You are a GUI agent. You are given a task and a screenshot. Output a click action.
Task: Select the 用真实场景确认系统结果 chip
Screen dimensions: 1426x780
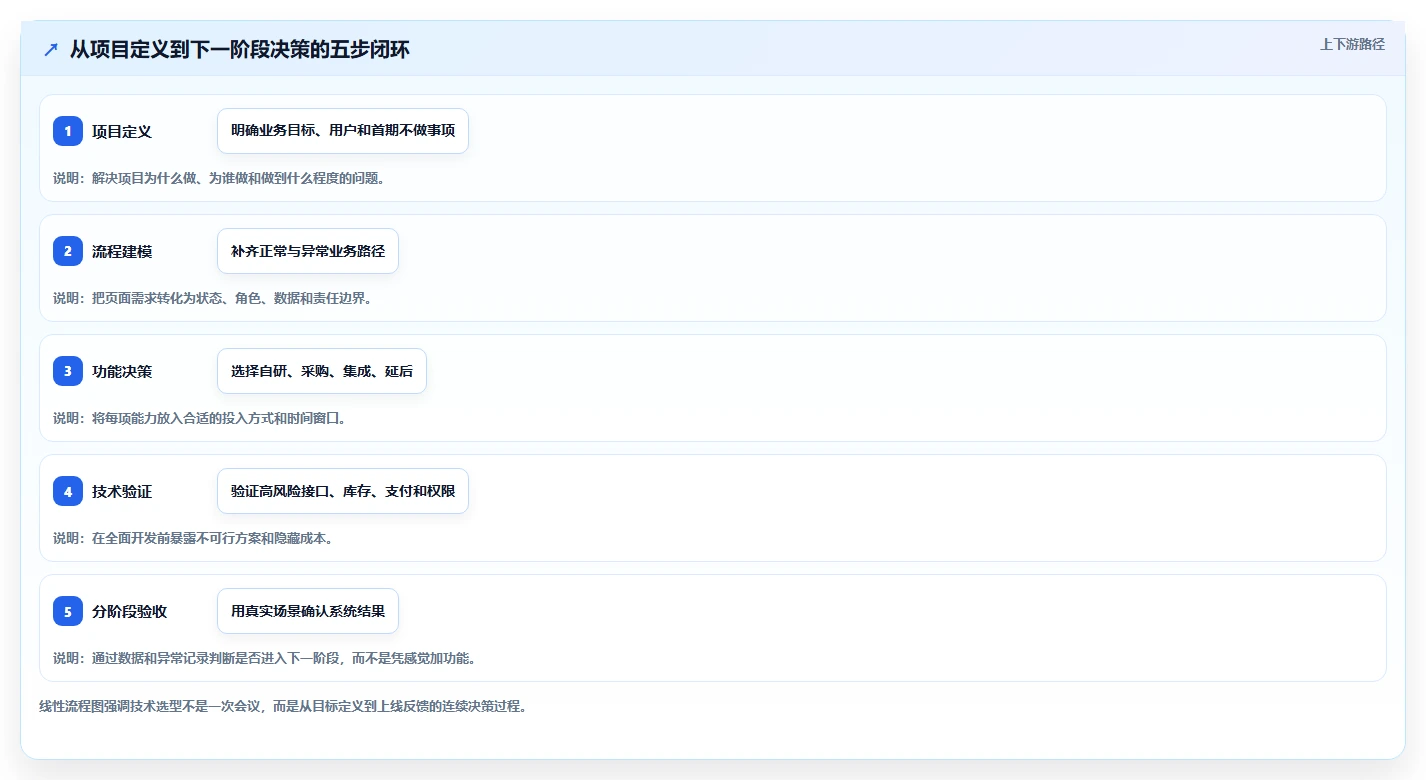click(x=308, y=611)
